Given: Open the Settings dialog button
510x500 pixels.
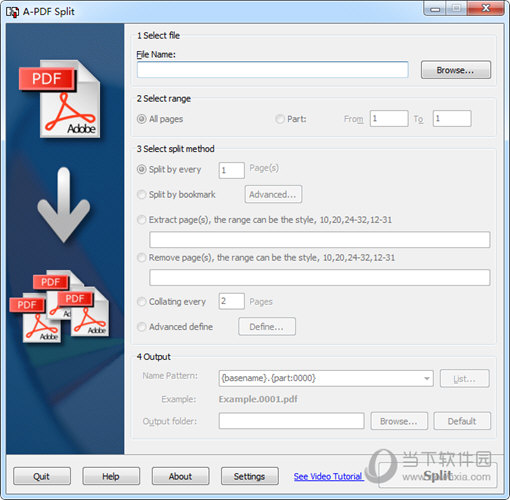Looking at the screenshot, I should tap(250, 476).
